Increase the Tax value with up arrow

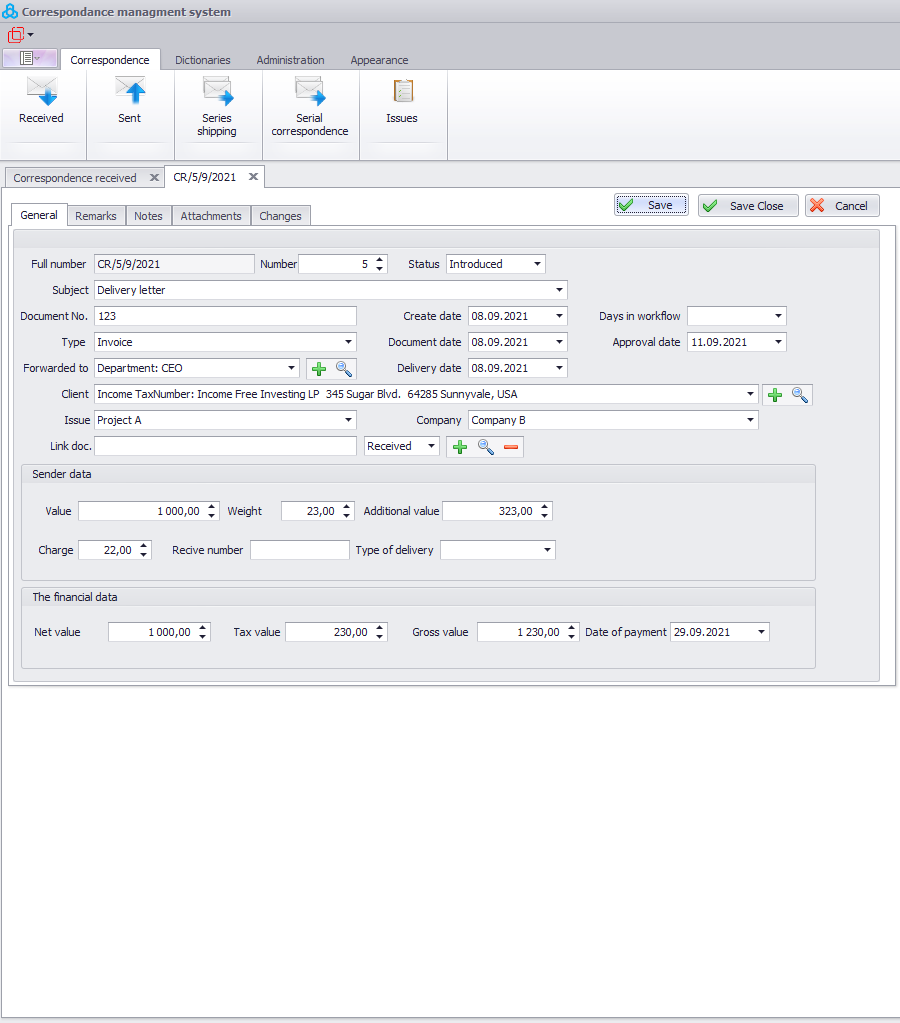380,628
